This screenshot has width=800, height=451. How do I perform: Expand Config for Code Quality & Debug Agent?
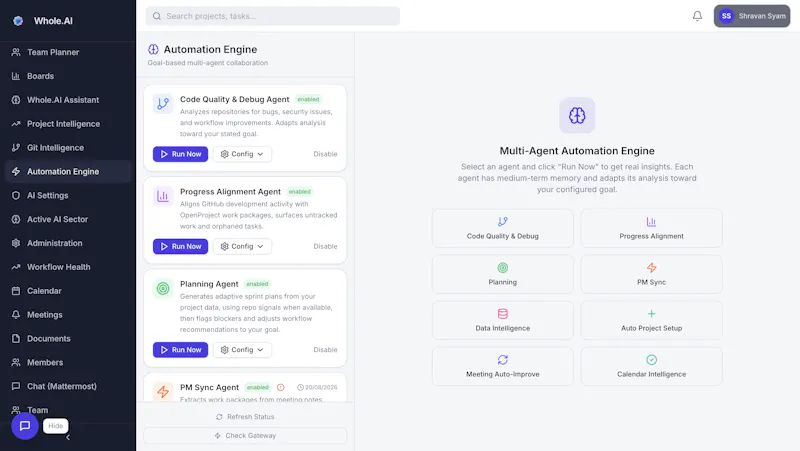click(242, 154)
